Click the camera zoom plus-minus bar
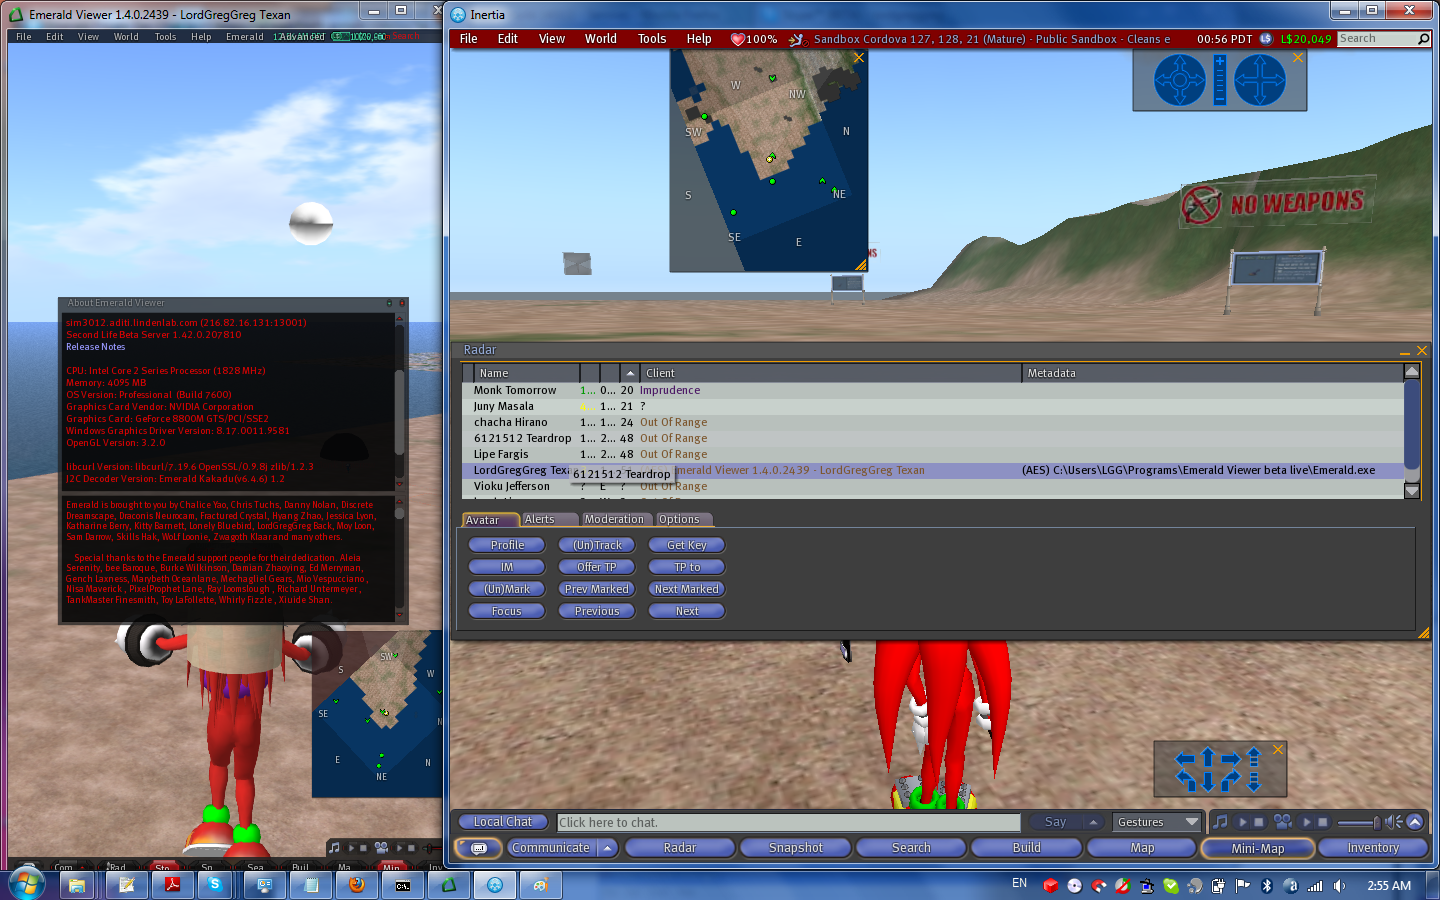This screenshot has width=1440, height=900. tap(1219, 80)
